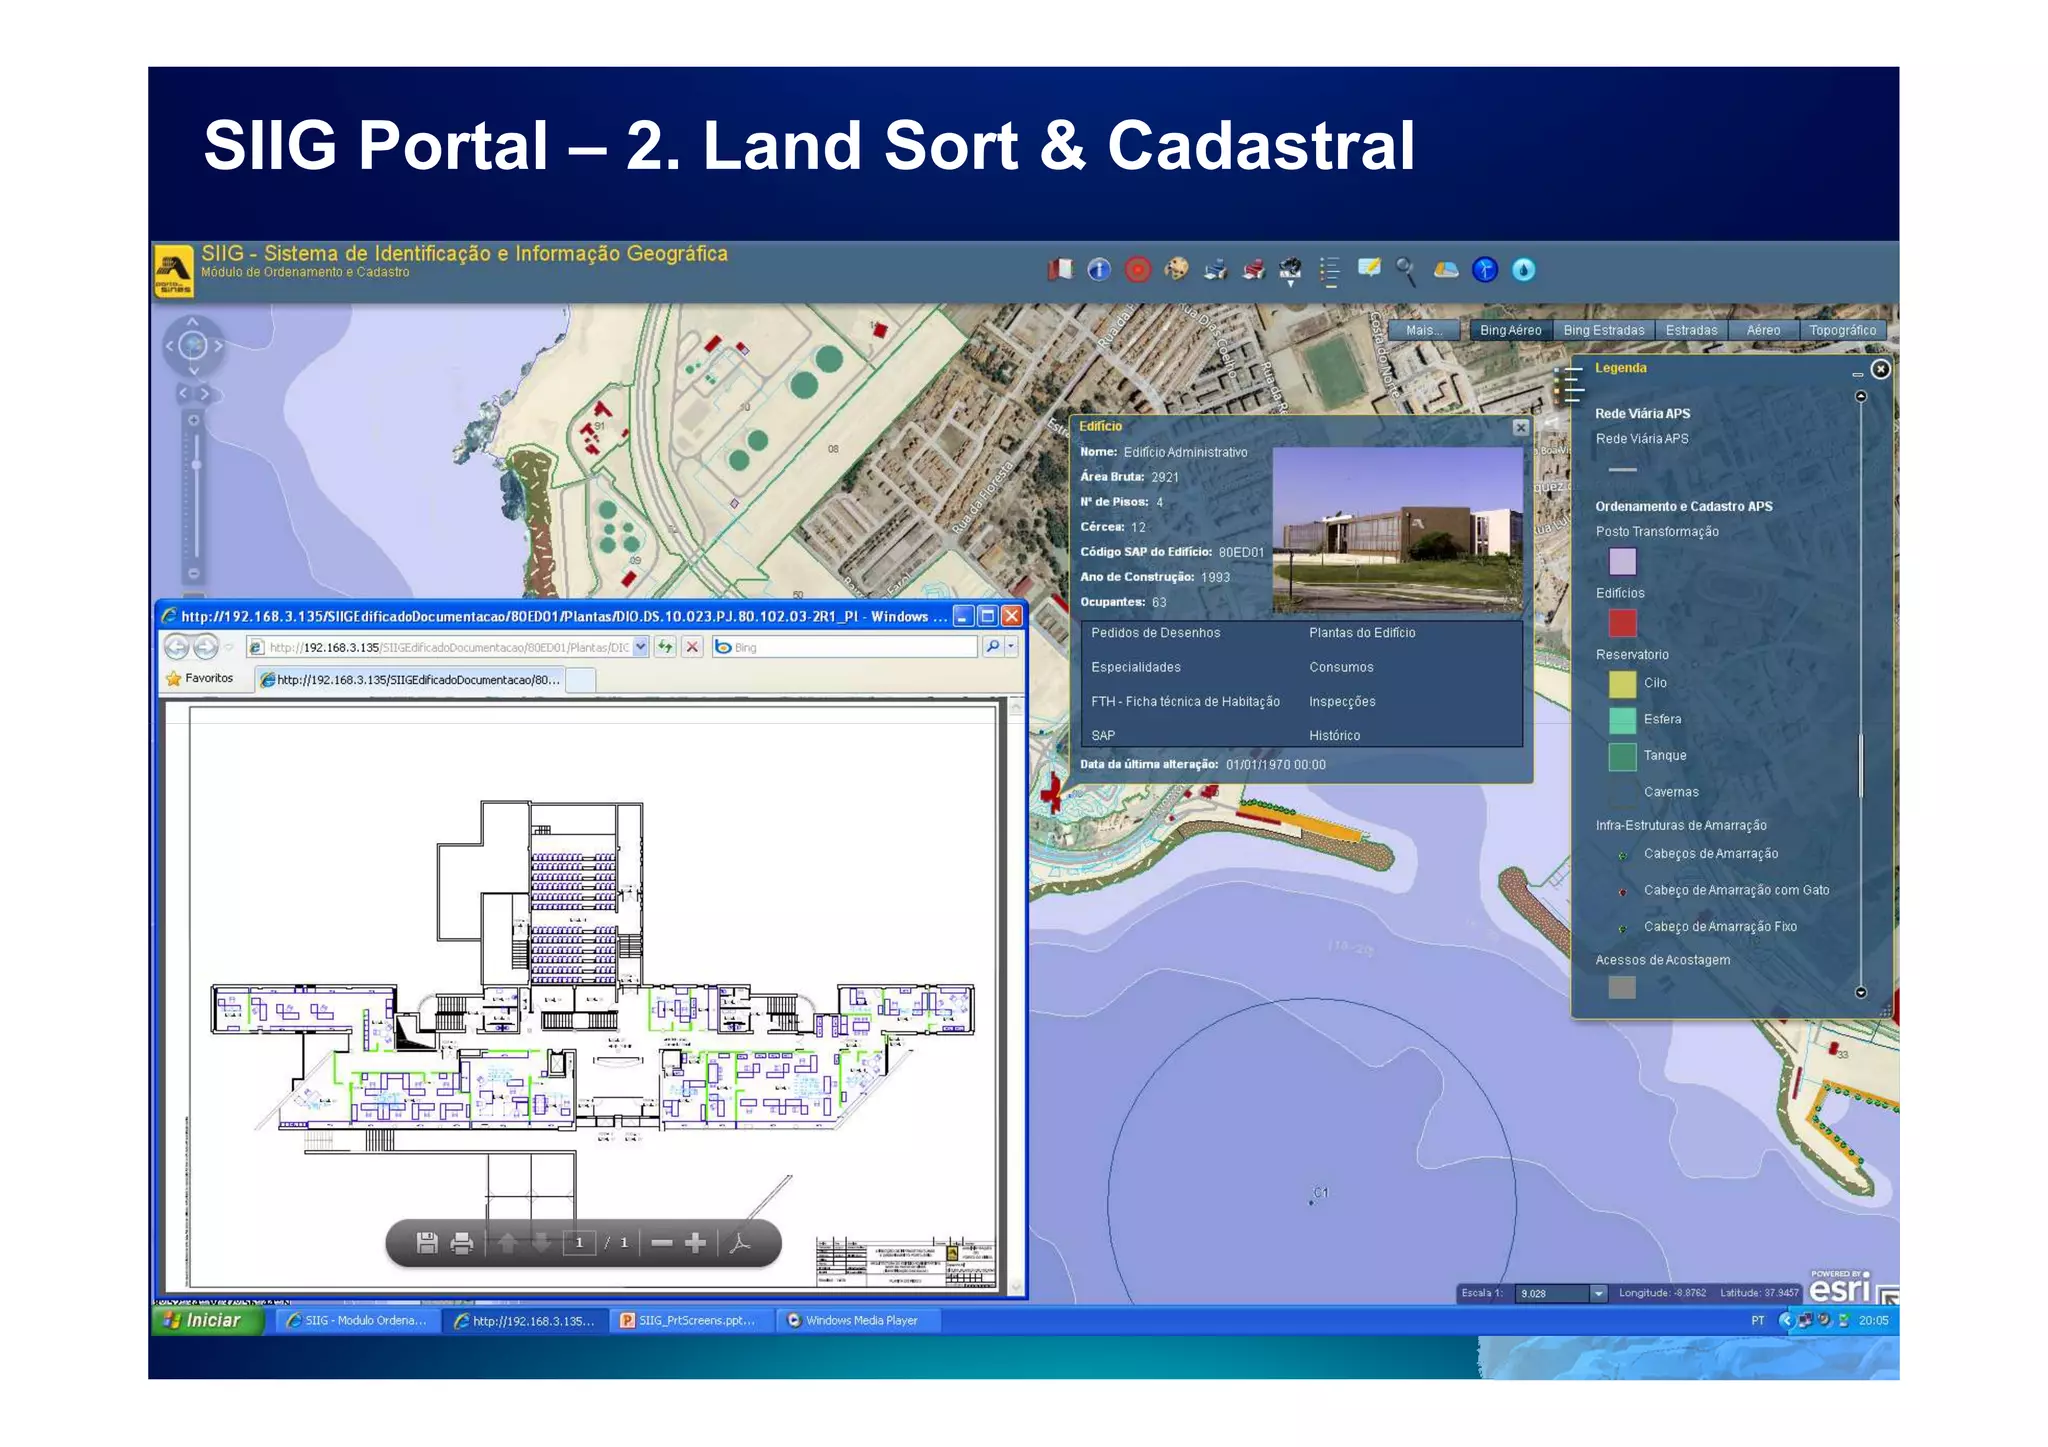Click the green Tanque legend swatch

point(1622,757)
